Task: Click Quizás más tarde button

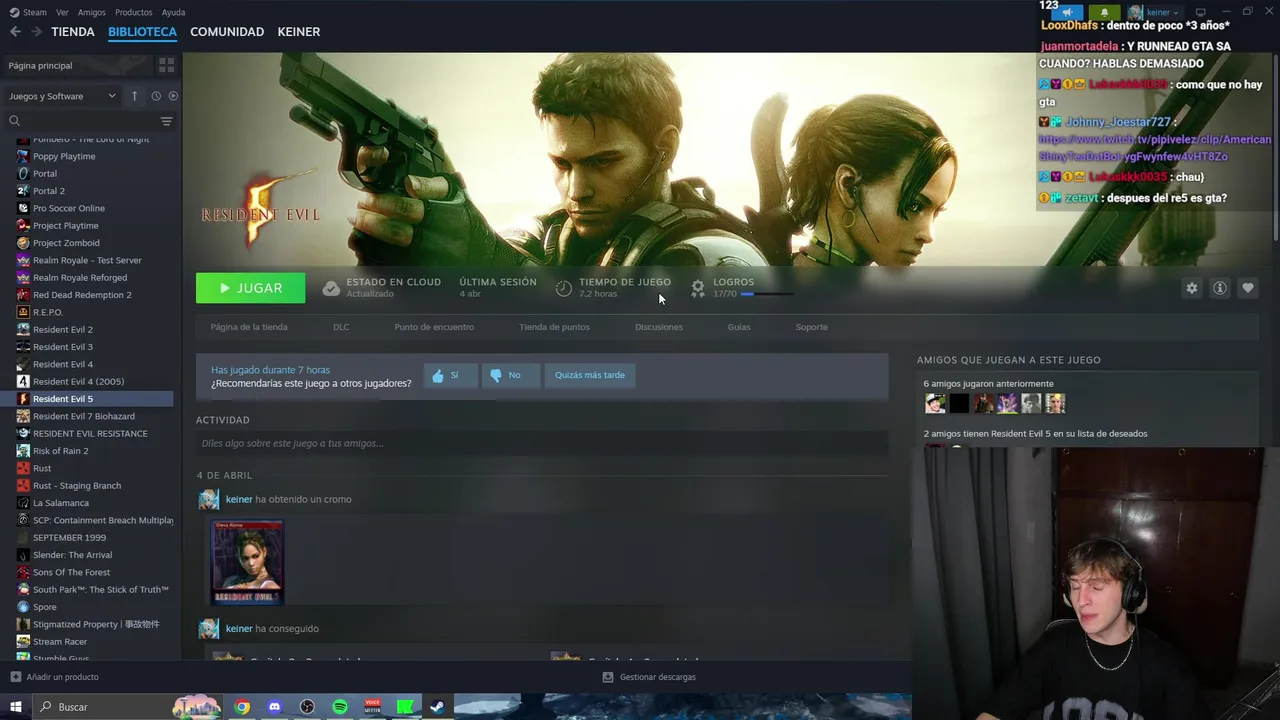Action: coord(590,375)
